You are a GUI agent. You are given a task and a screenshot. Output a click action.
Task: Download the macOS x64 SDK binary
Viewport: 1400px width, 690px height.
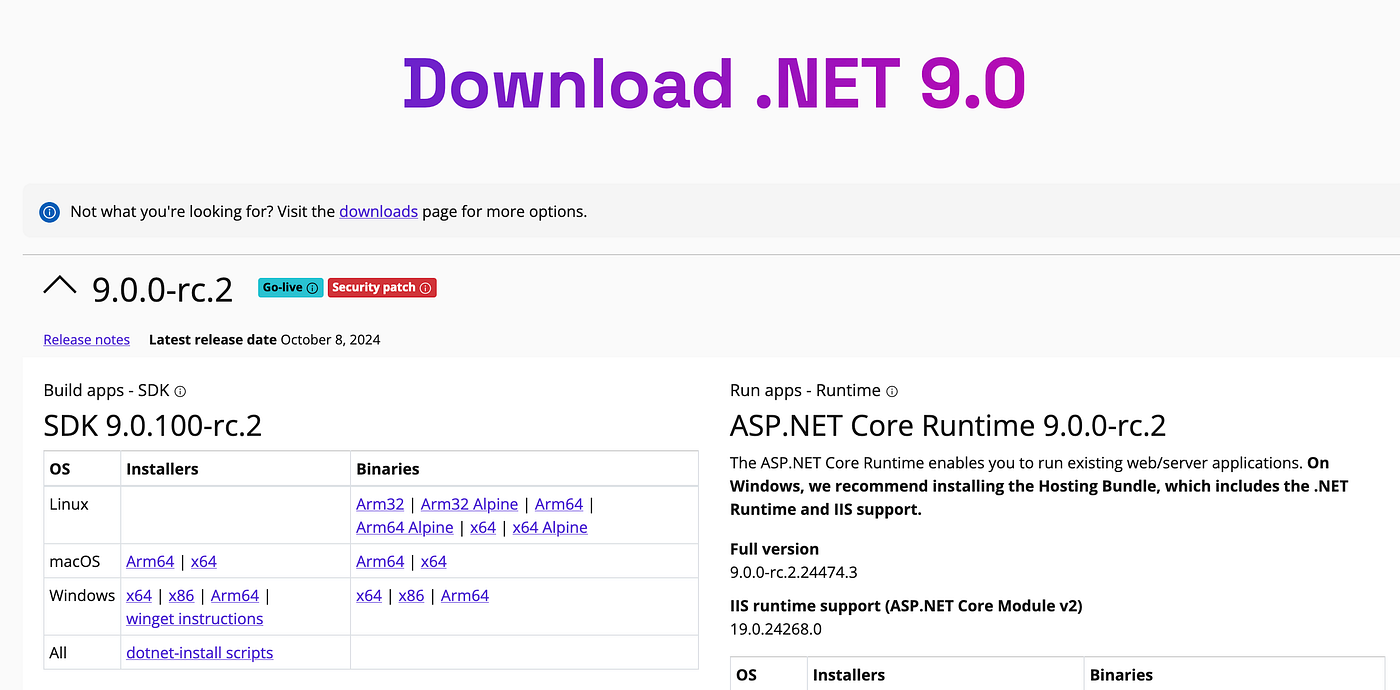434,562
